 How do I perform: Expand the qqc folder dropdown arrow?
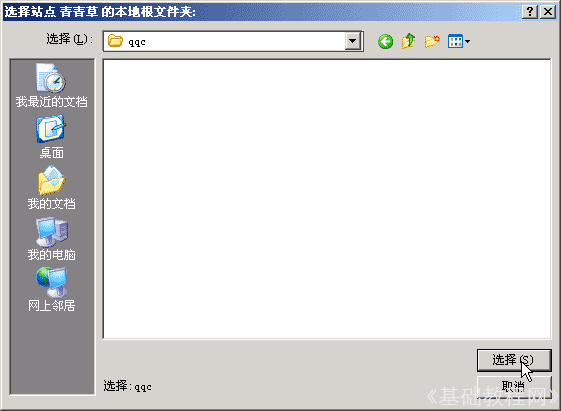coord(352,41)
